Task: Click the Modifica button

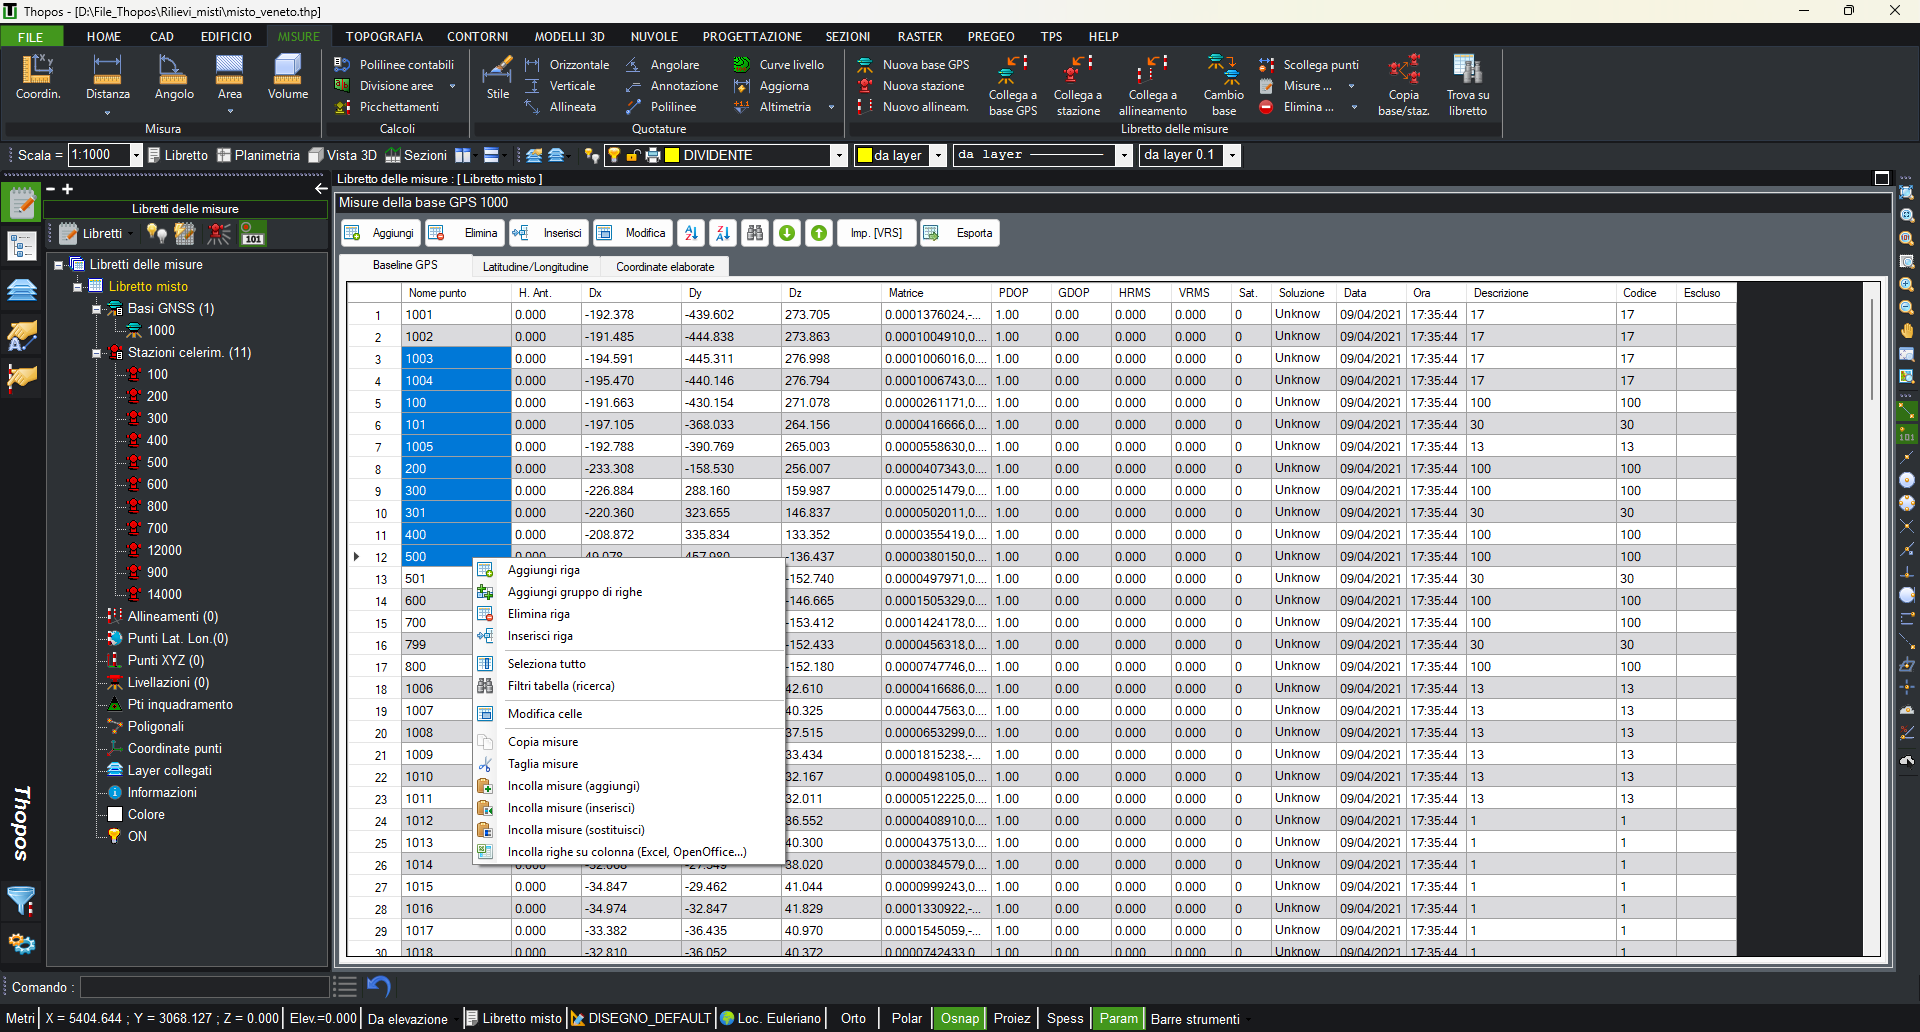Action: (632, 233)
